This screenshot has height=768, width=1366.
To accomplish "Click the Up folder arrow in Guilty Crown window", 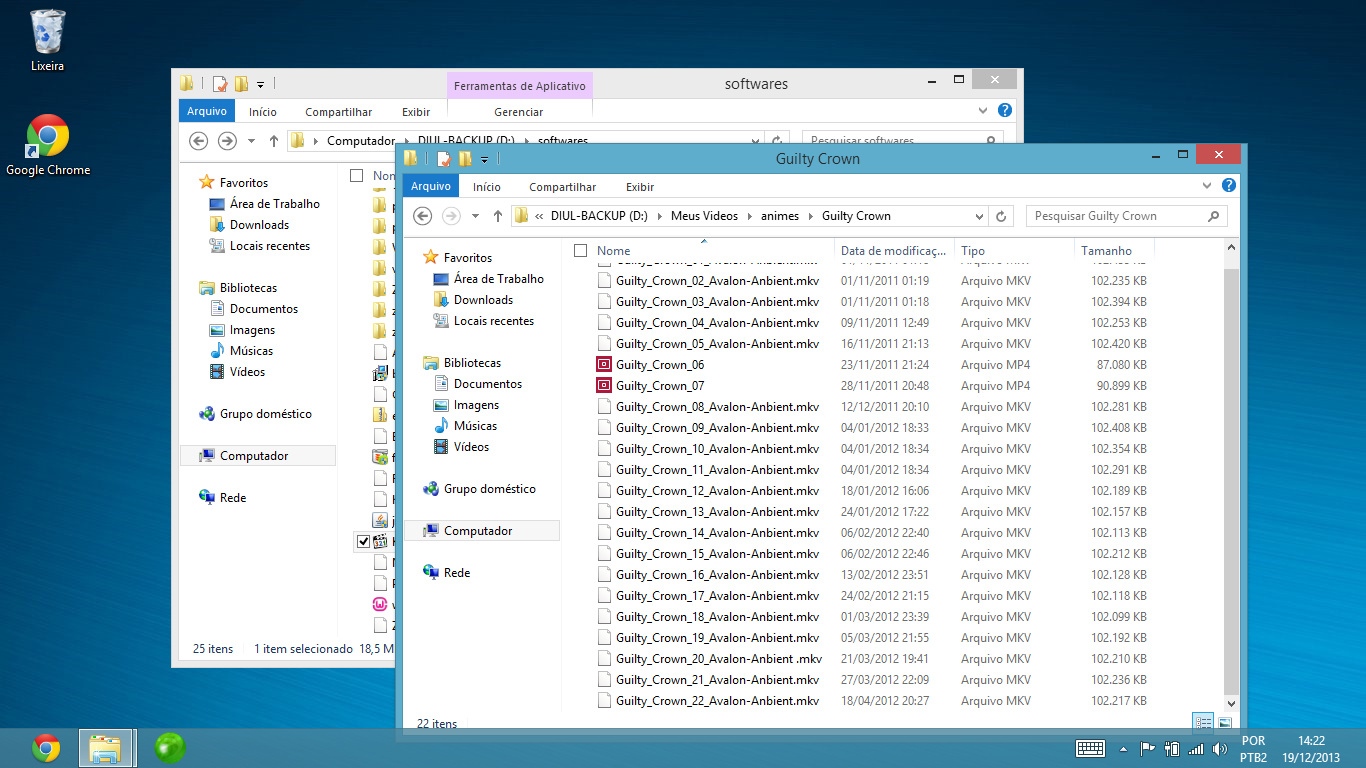I will pos(498,216).
